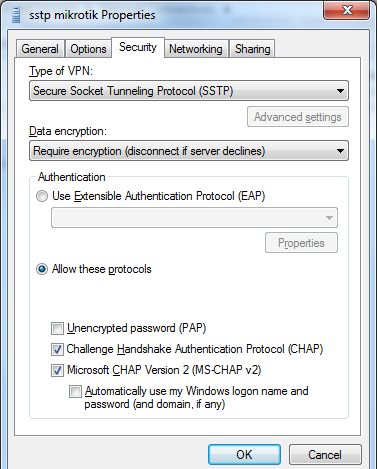Viewport: 378px width, 469px height.
Task: Go to the Sharing tab
Action: pyautogui.click(x=252, y=49)
